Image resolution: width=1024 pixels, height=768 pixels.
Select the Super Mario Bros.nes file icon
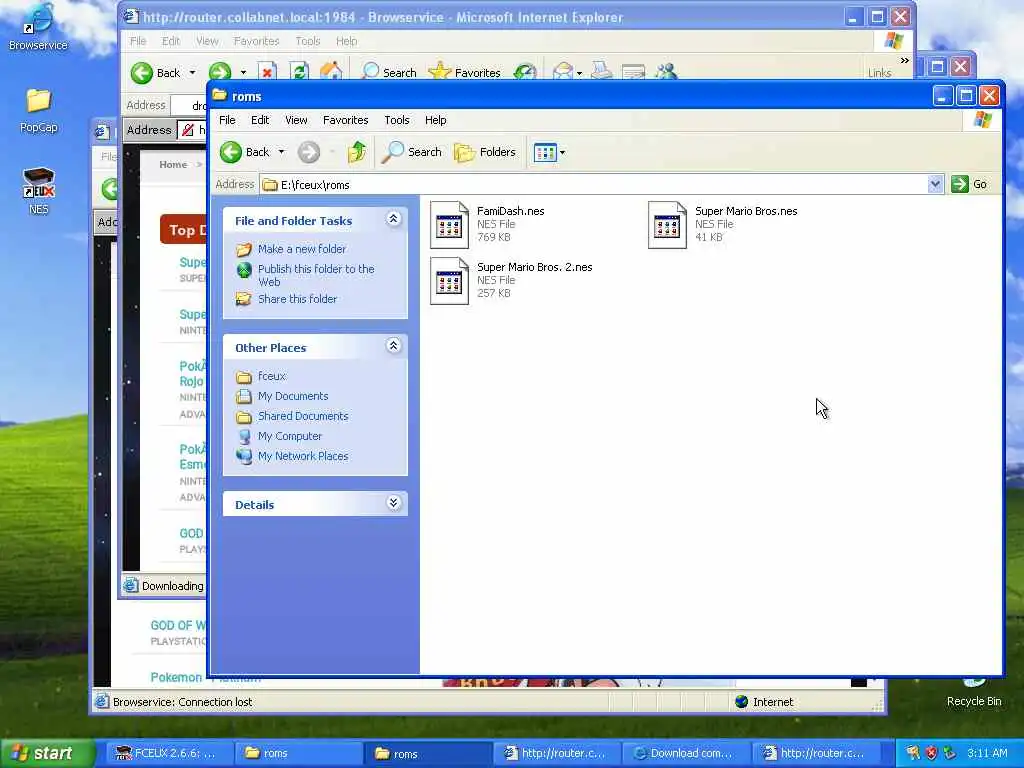pos(667,225)
